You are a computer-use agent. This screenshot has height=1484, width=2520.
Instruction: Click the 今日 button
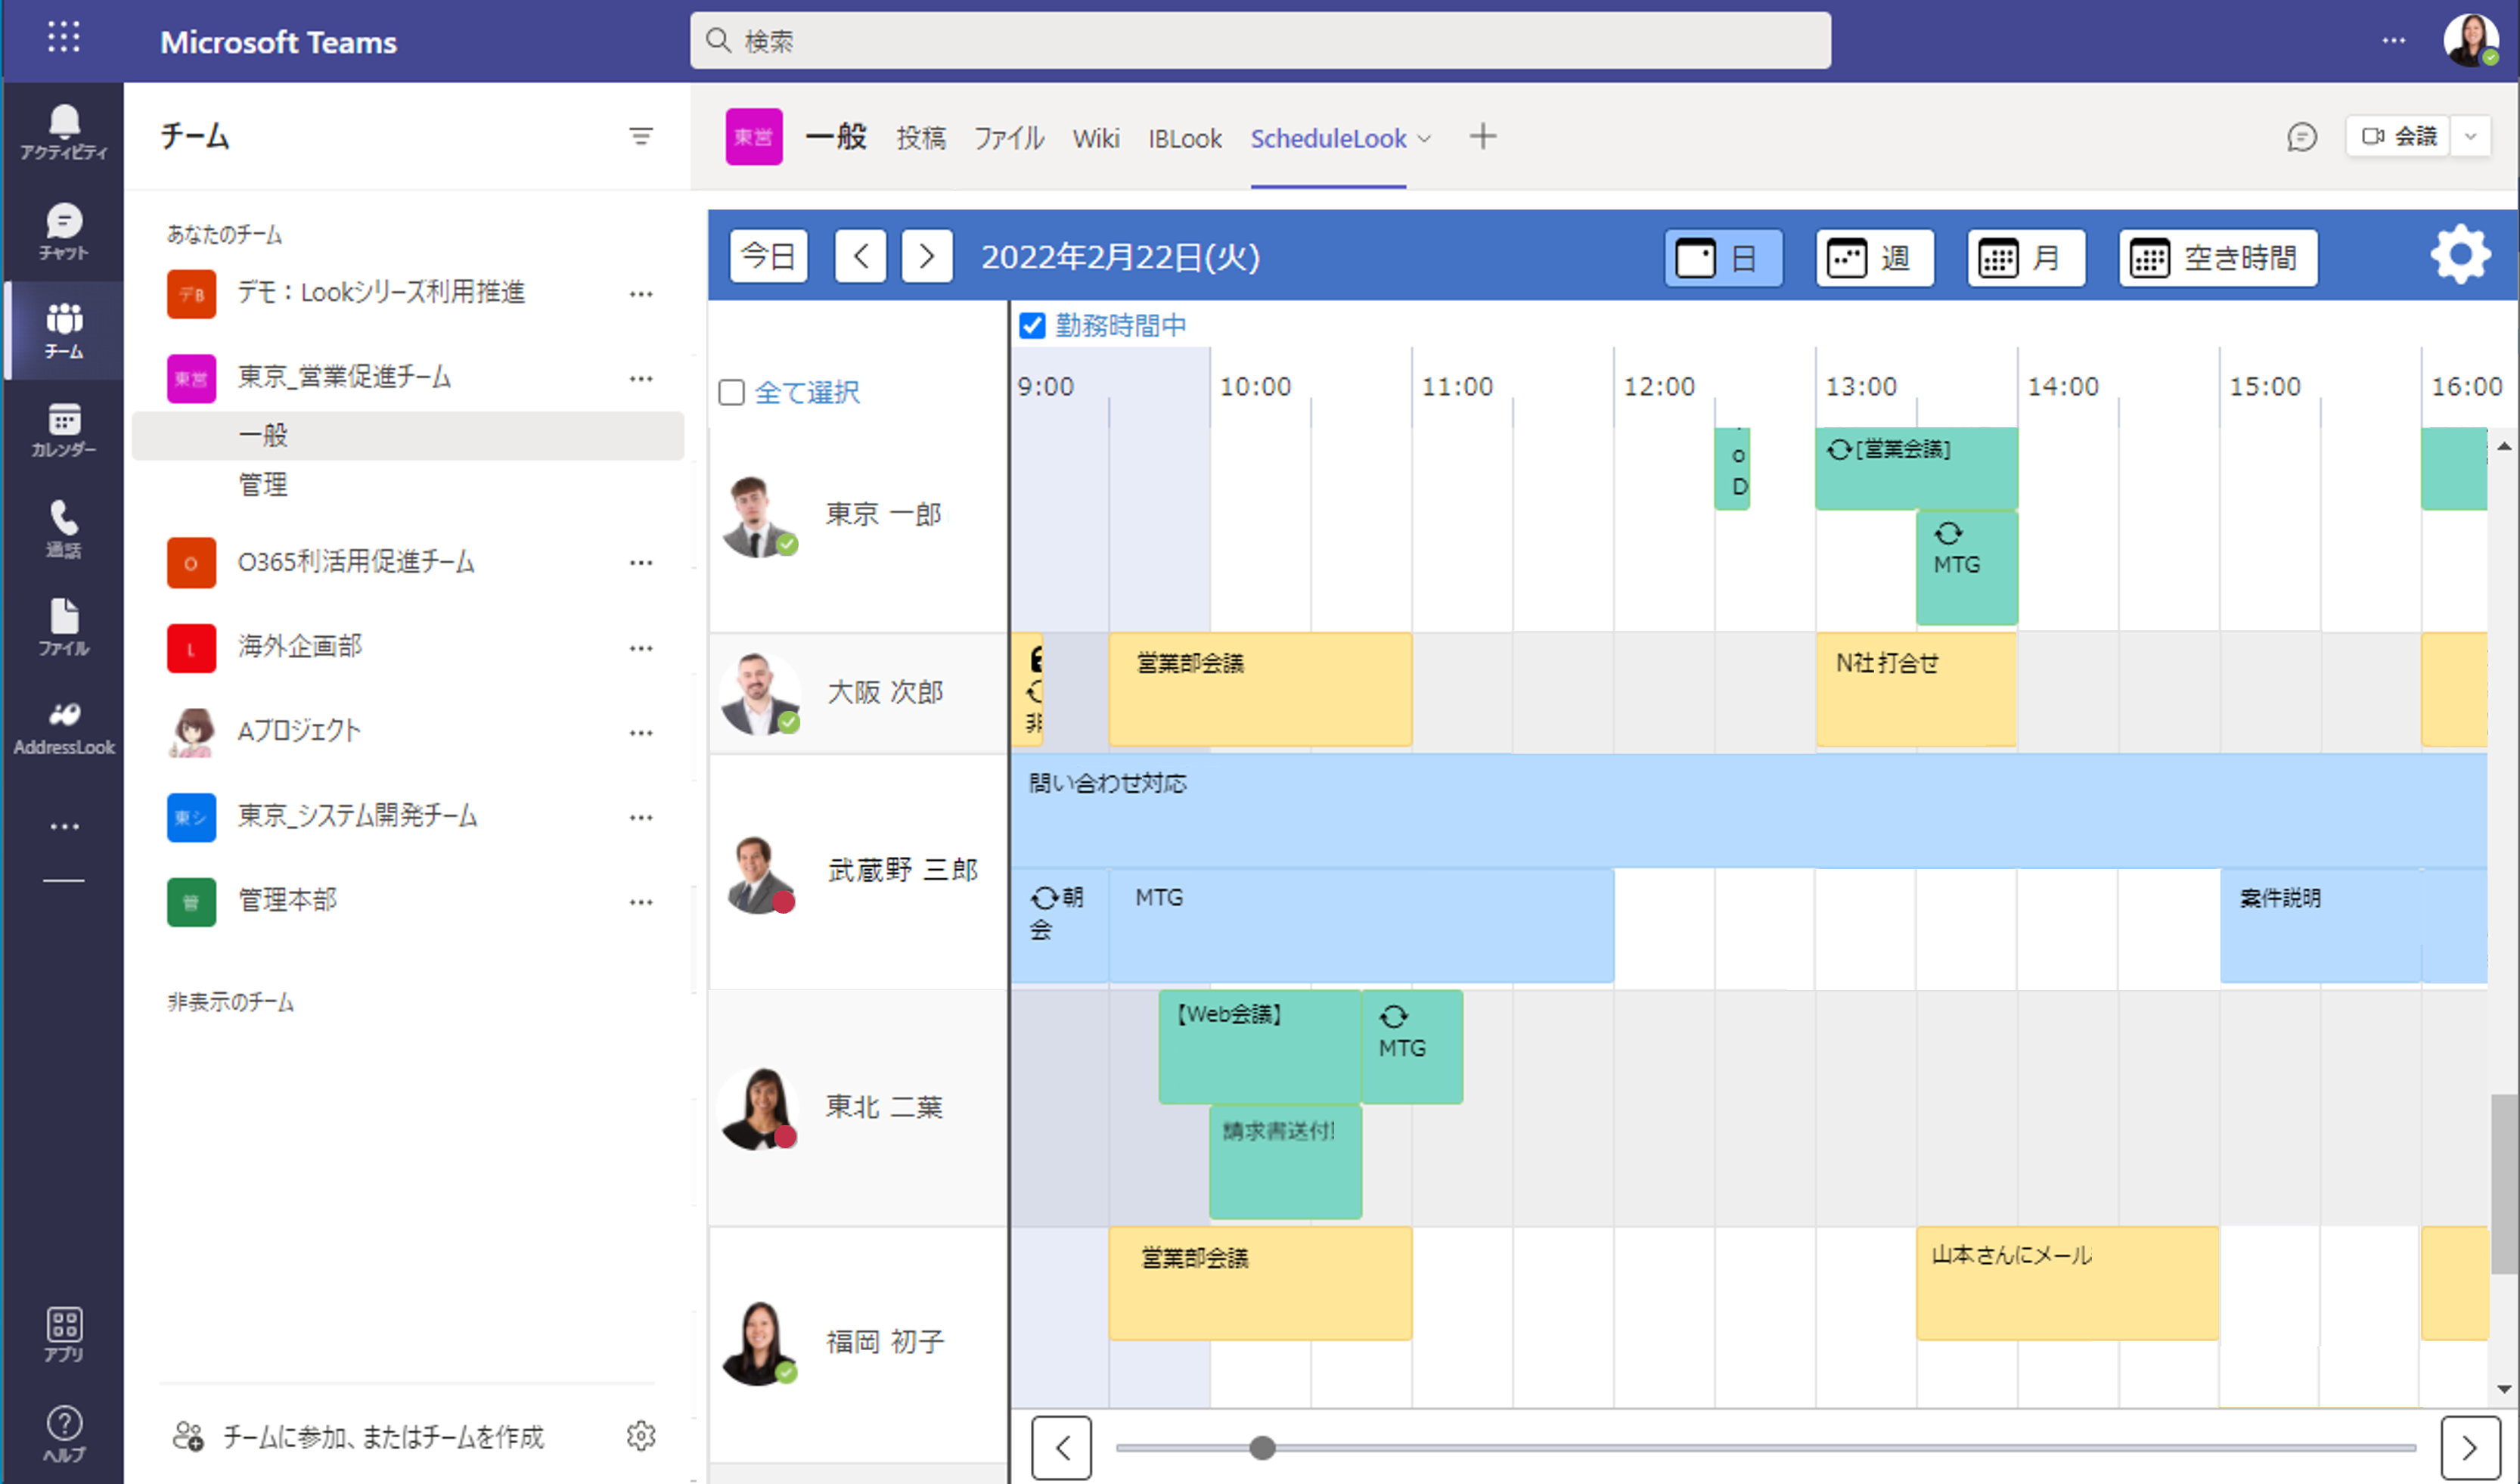(x=768, y=257)
